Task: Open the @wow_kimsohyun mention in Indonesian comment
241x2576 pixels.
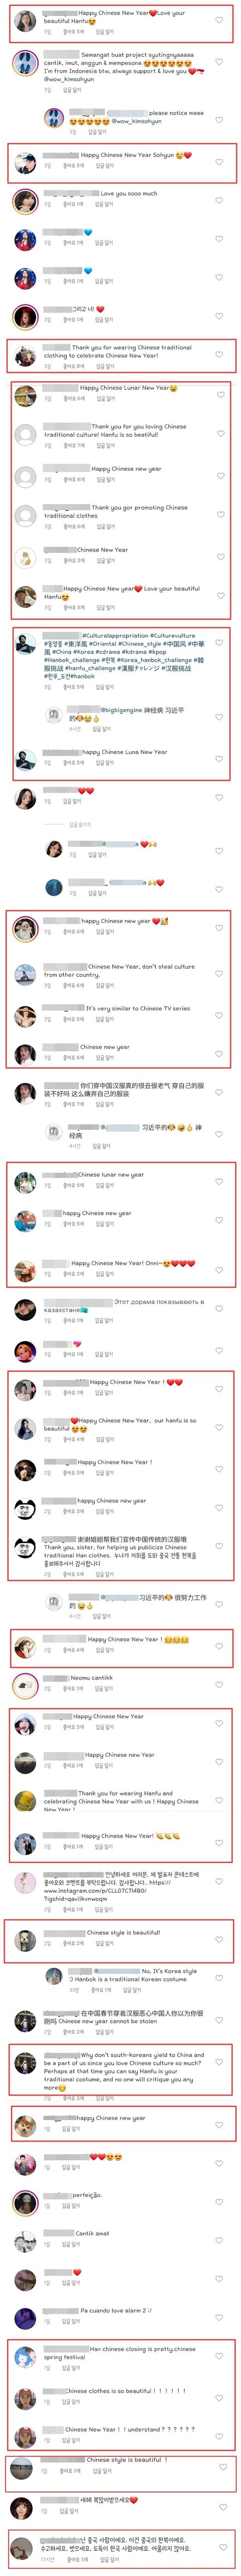Action: pos(69,79)
